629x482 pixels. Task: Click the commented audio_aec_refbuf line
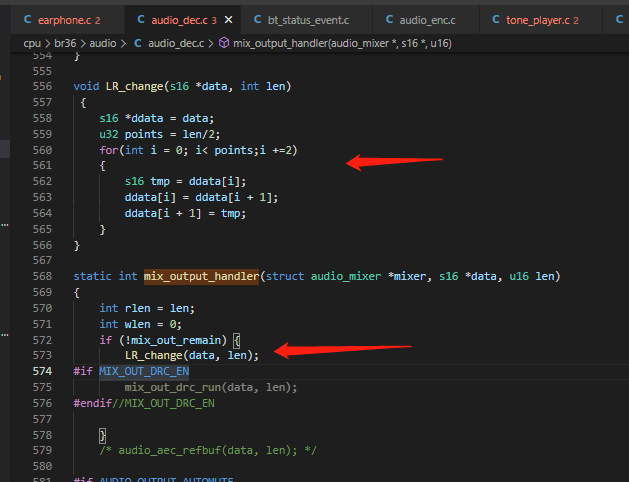click(208, 450)
